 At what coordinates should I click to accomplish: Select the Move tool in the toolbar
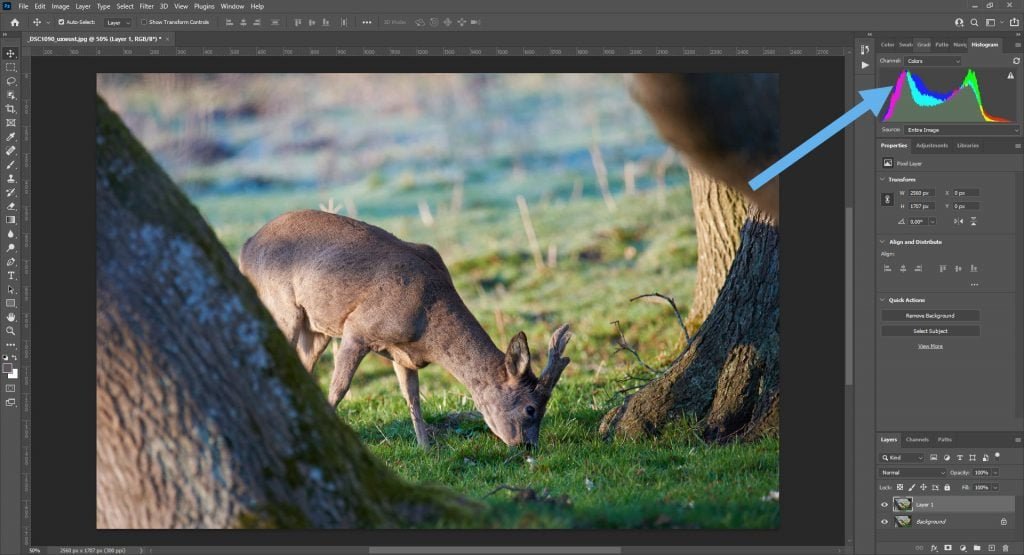(x=11, y=53)
